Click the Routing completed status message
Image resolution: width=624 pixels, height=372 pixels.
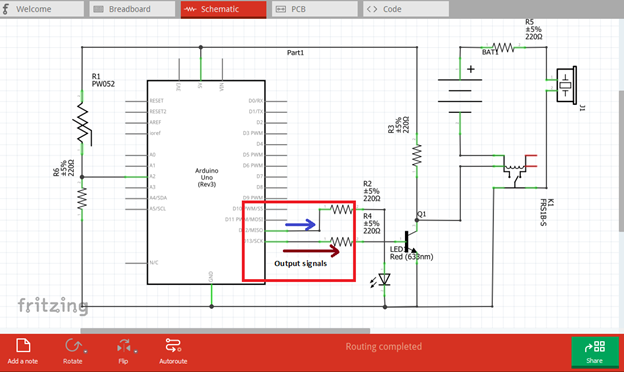384,347
